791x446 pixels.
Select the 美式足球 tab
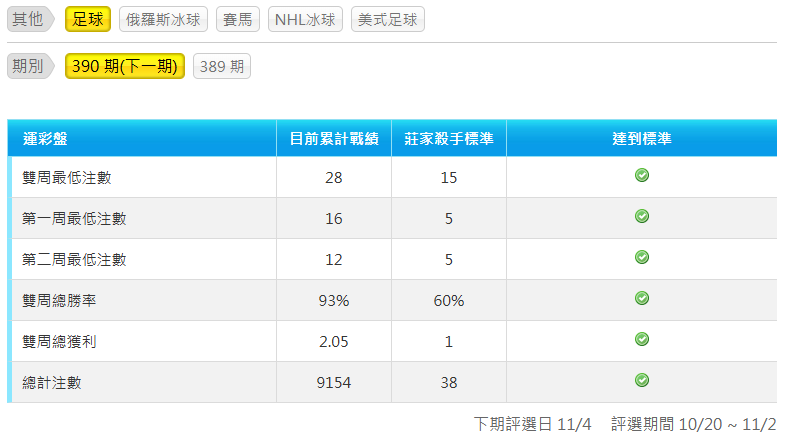387,19
